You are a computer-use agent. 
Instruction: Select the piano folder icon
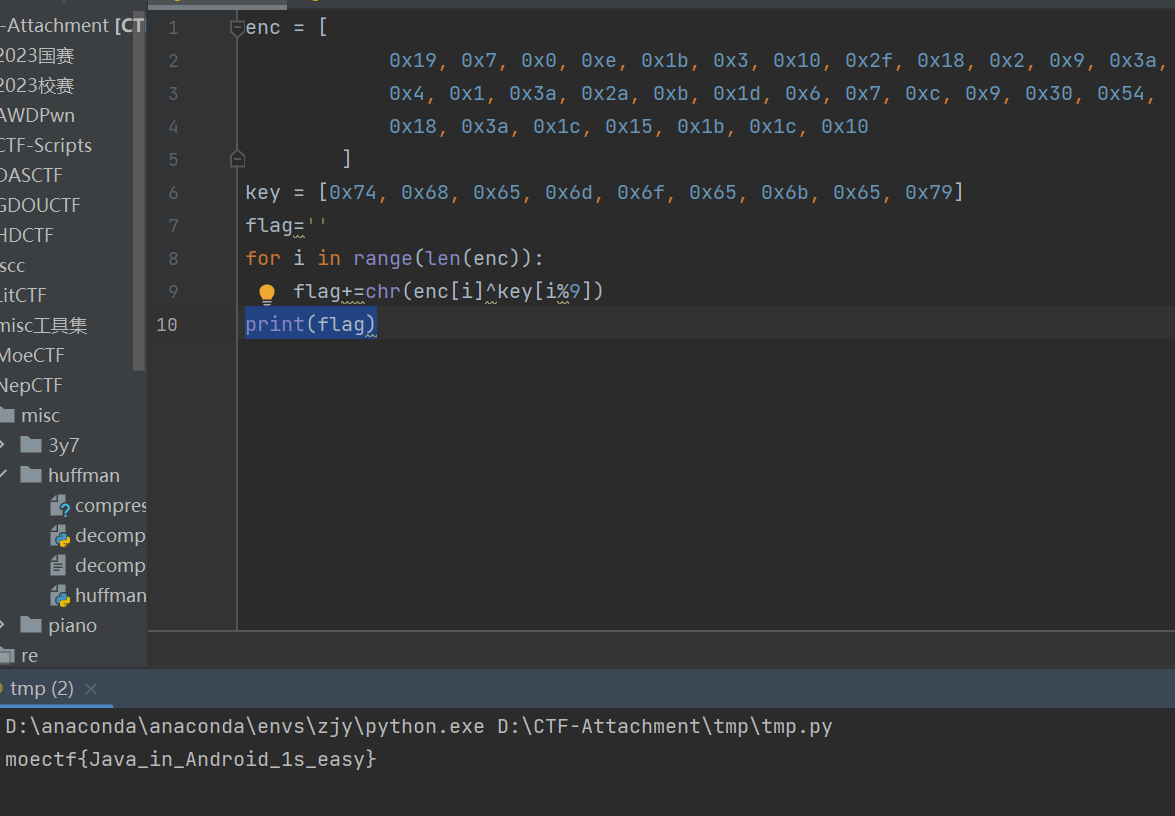coord(31,626)
